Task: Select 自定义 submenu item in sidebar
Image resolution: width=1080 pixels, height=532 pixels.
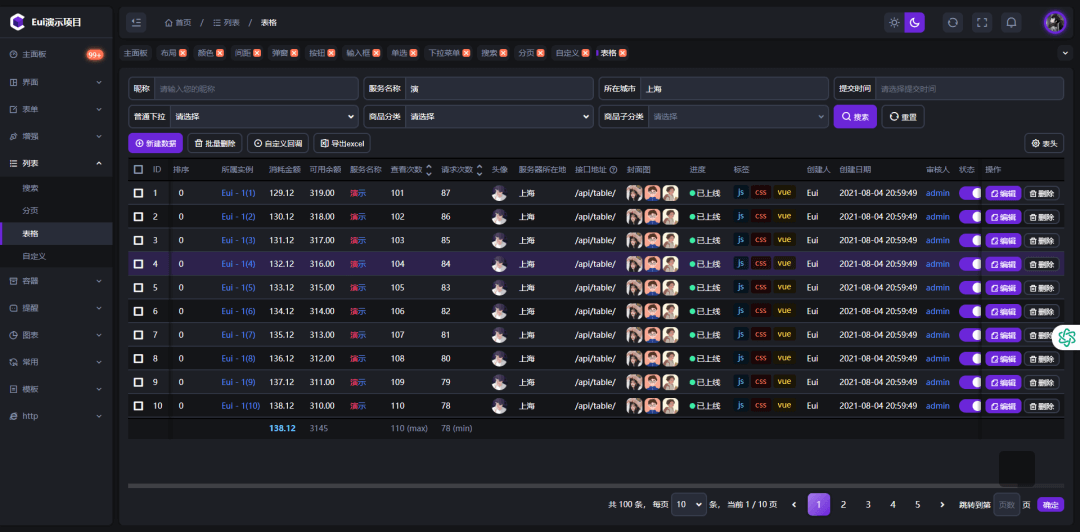Action: tap(56, 256)
